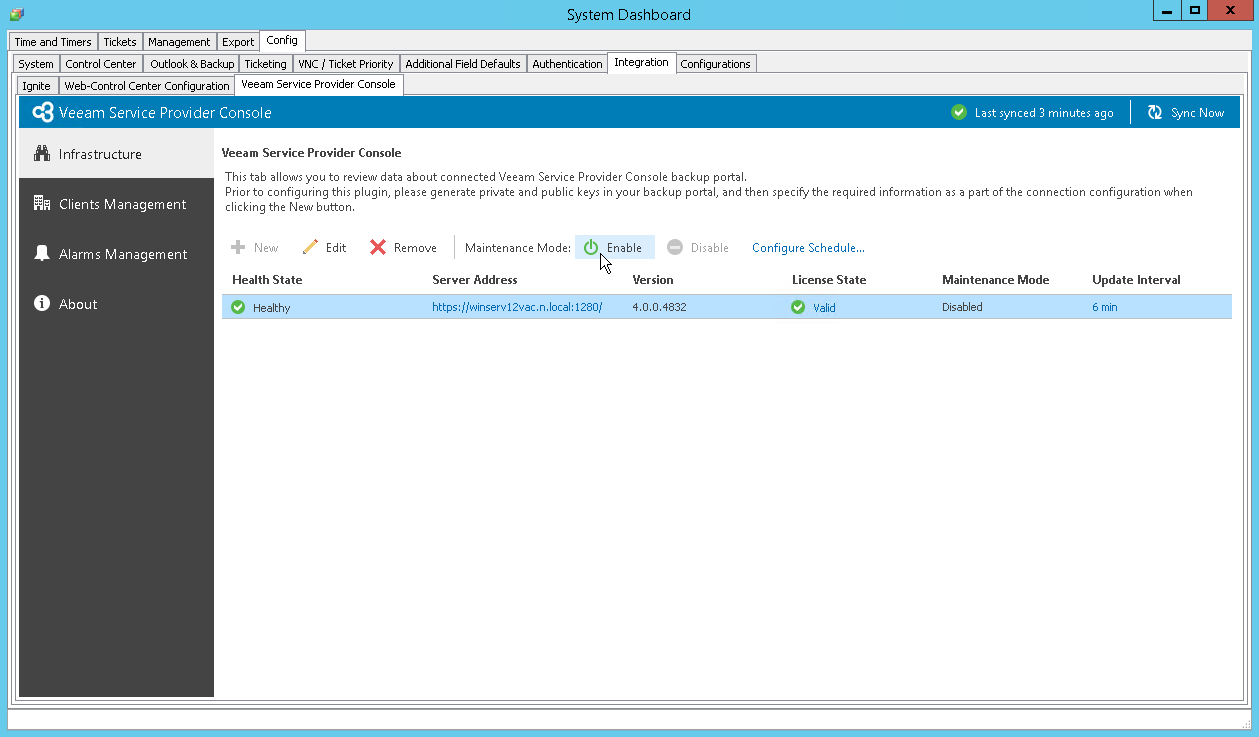Click the Alarms Management bell icon

[x=42, y=254]
